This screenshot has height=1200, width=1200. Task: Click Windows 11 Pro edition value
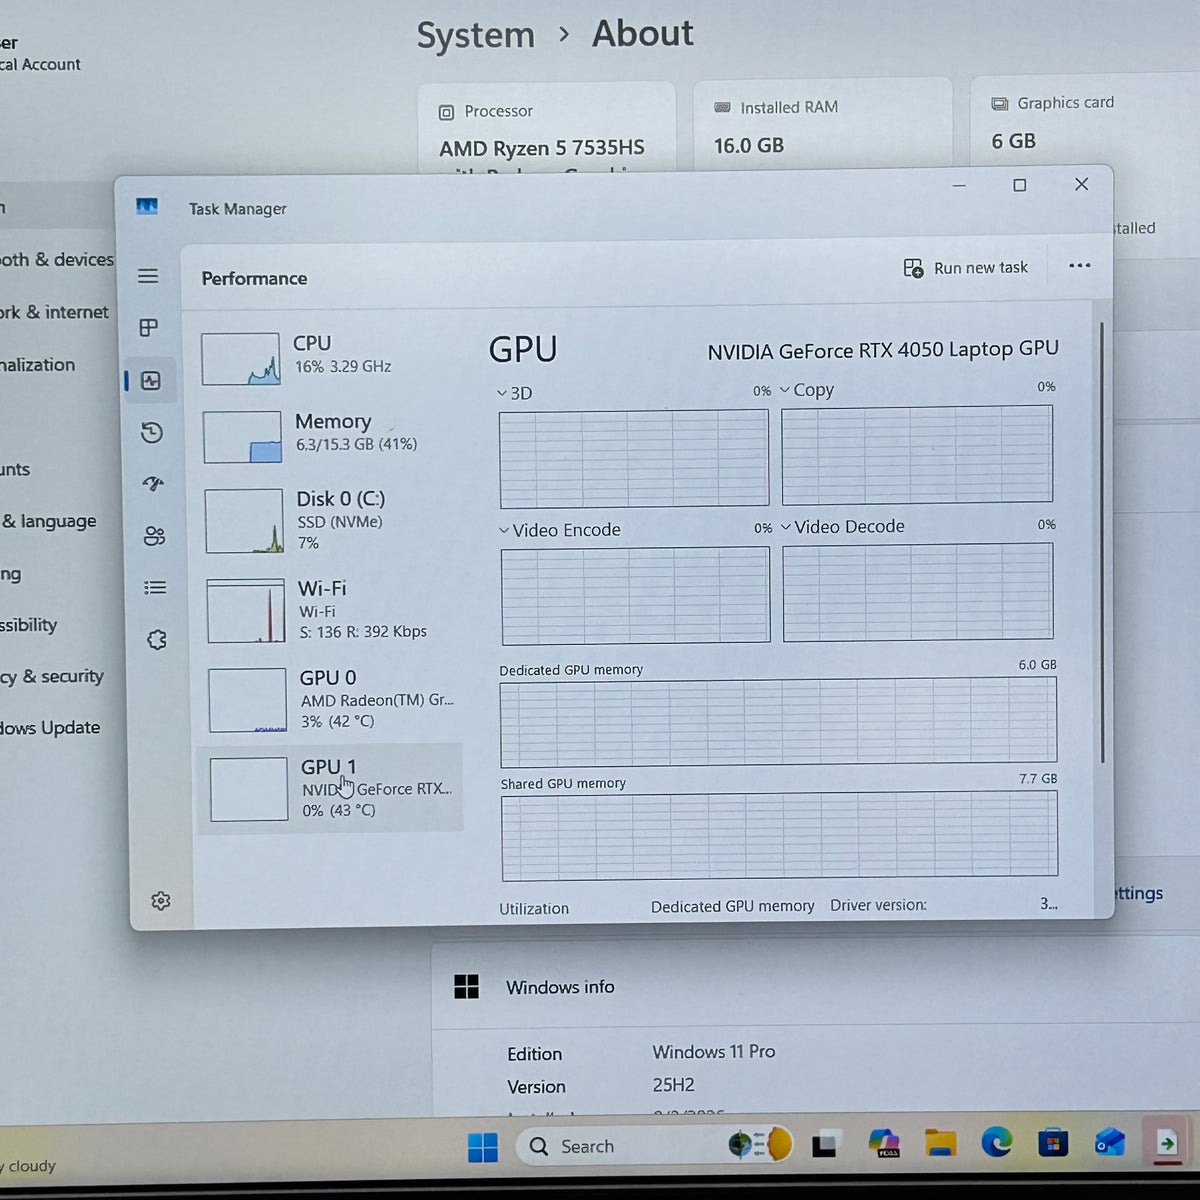(x=714, y=1052)
